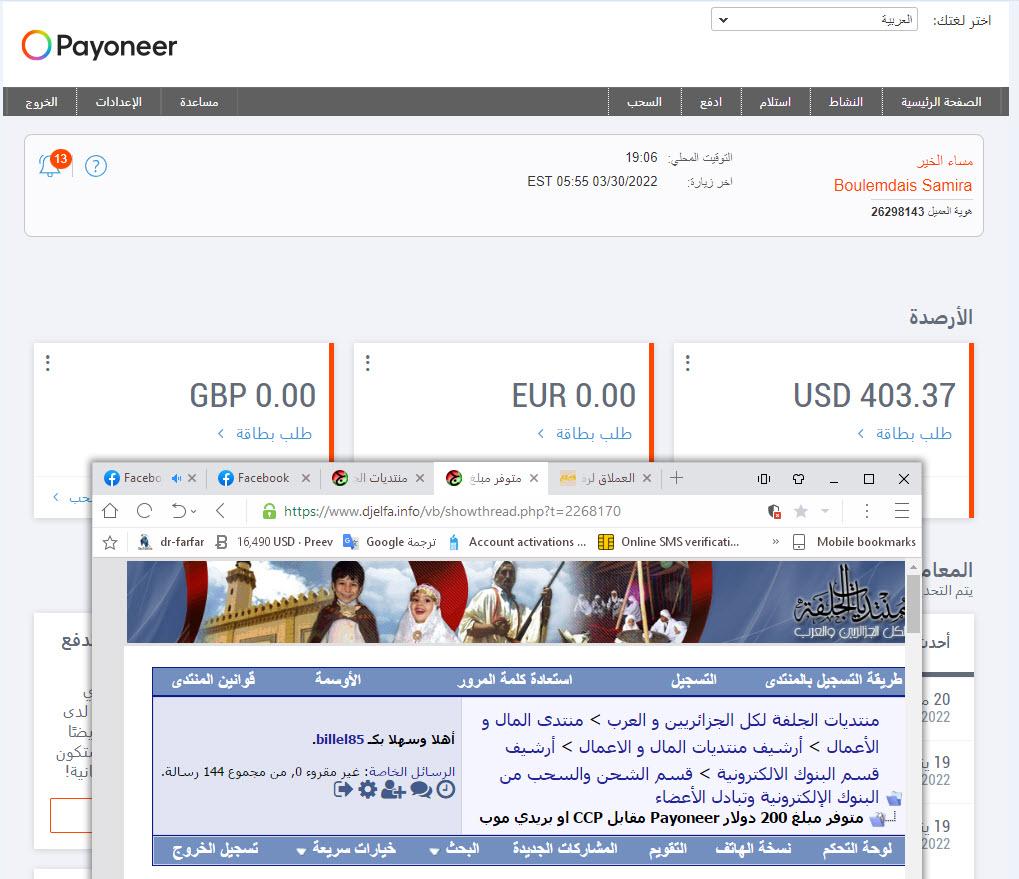Mute the first Facebook tab audio
Screen dimensions: 1019x879
pyautogui.click(x=176, y=478)
